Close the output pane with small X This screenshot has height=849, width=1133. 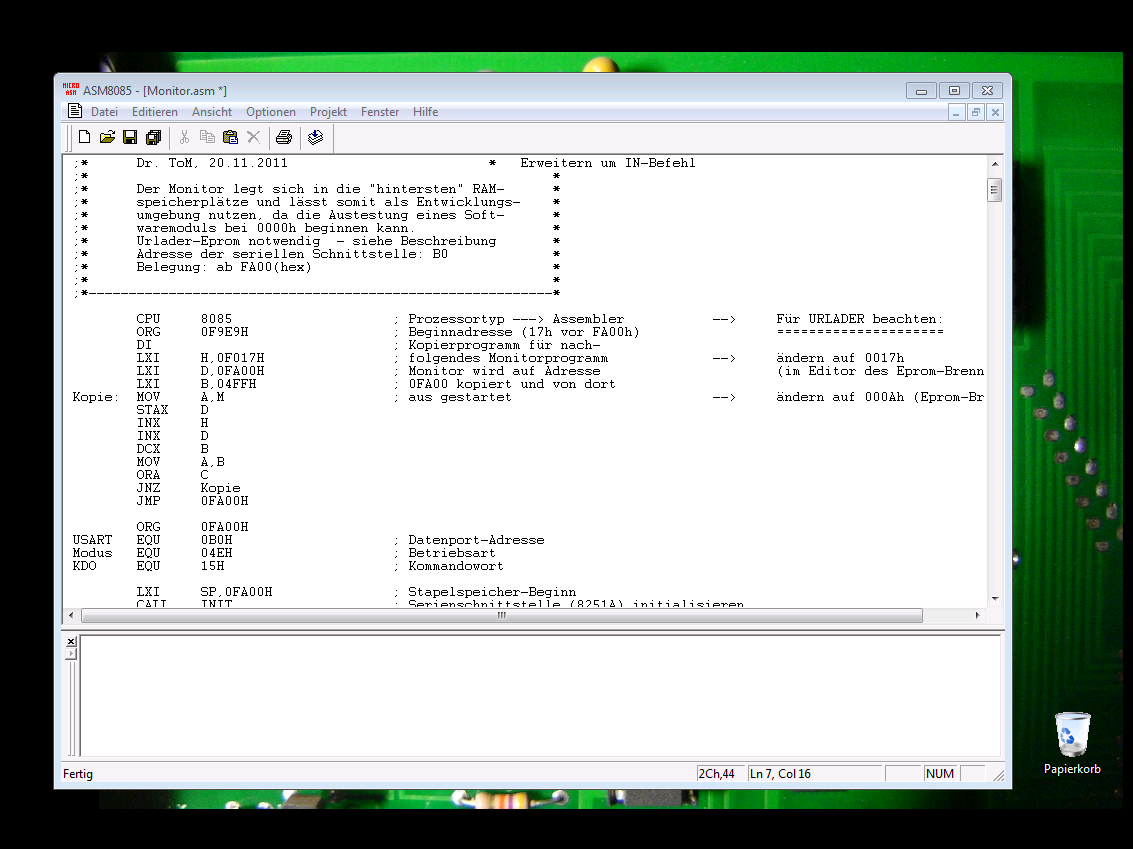click(71, 642)
